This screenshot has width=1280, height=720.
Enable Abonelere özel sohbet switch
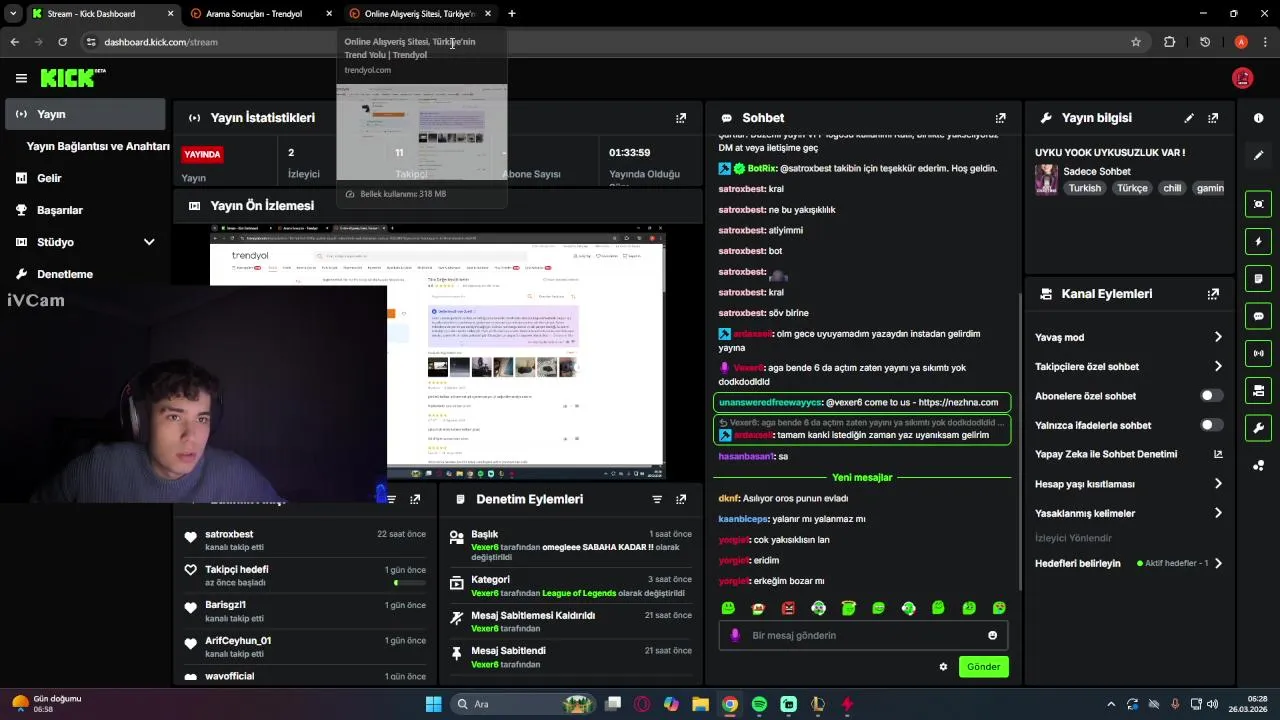coord(1211,396)
